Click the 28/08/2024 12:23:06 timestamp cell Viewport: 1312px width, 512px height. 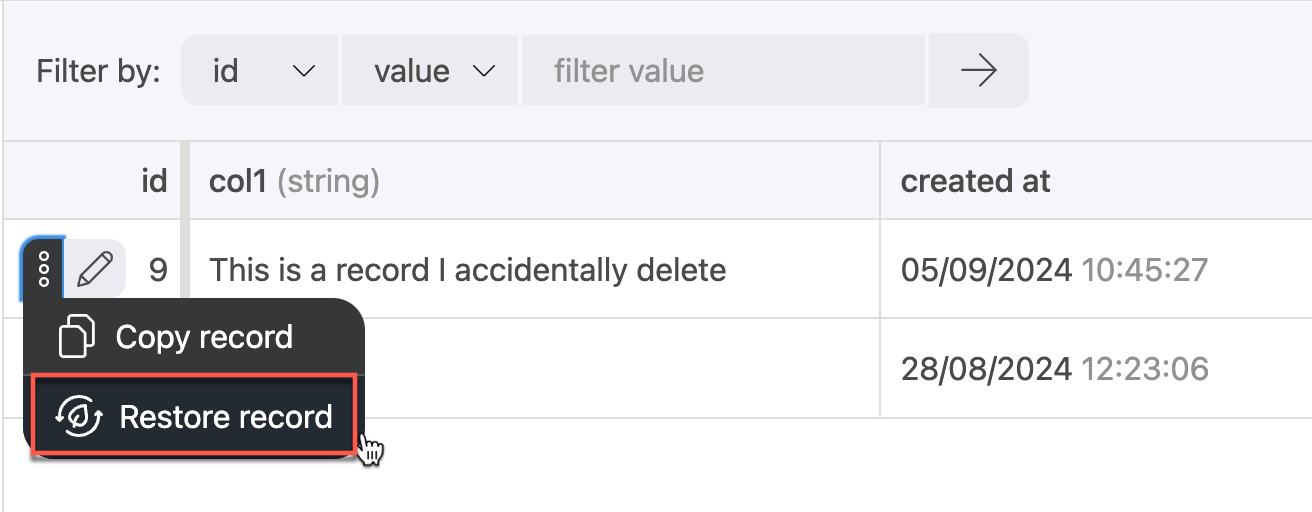click(1054, 369)
